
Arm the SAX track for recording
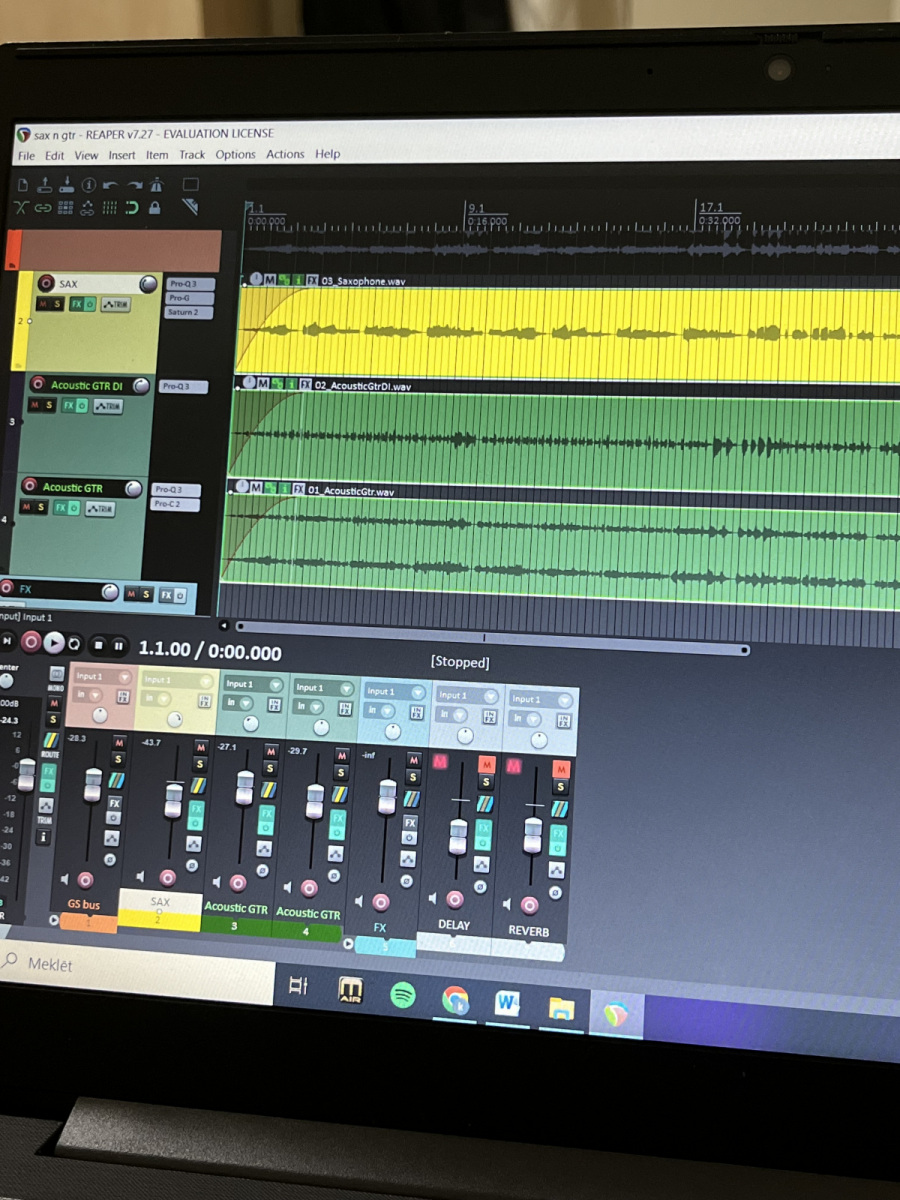(45, 284)
